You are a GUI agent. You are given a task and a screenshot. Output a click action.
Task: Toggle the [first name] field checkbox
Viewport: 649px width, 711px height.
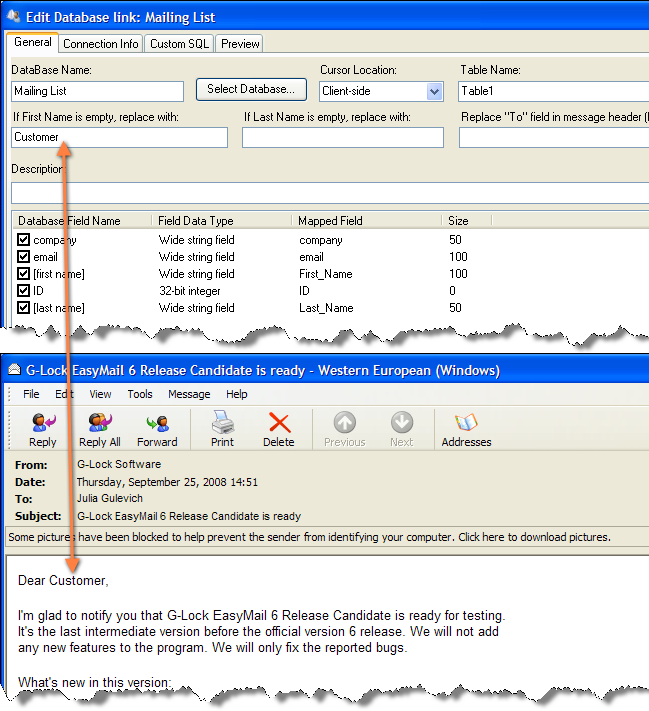coord(24,273)
